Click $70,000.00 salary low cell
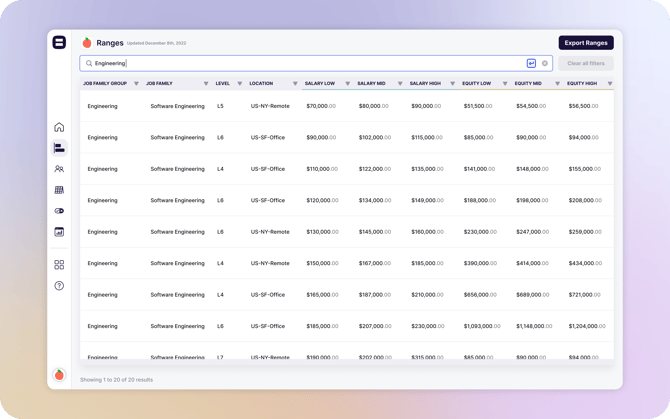Screen dimensions: 670x419 (x=321, y=106)
